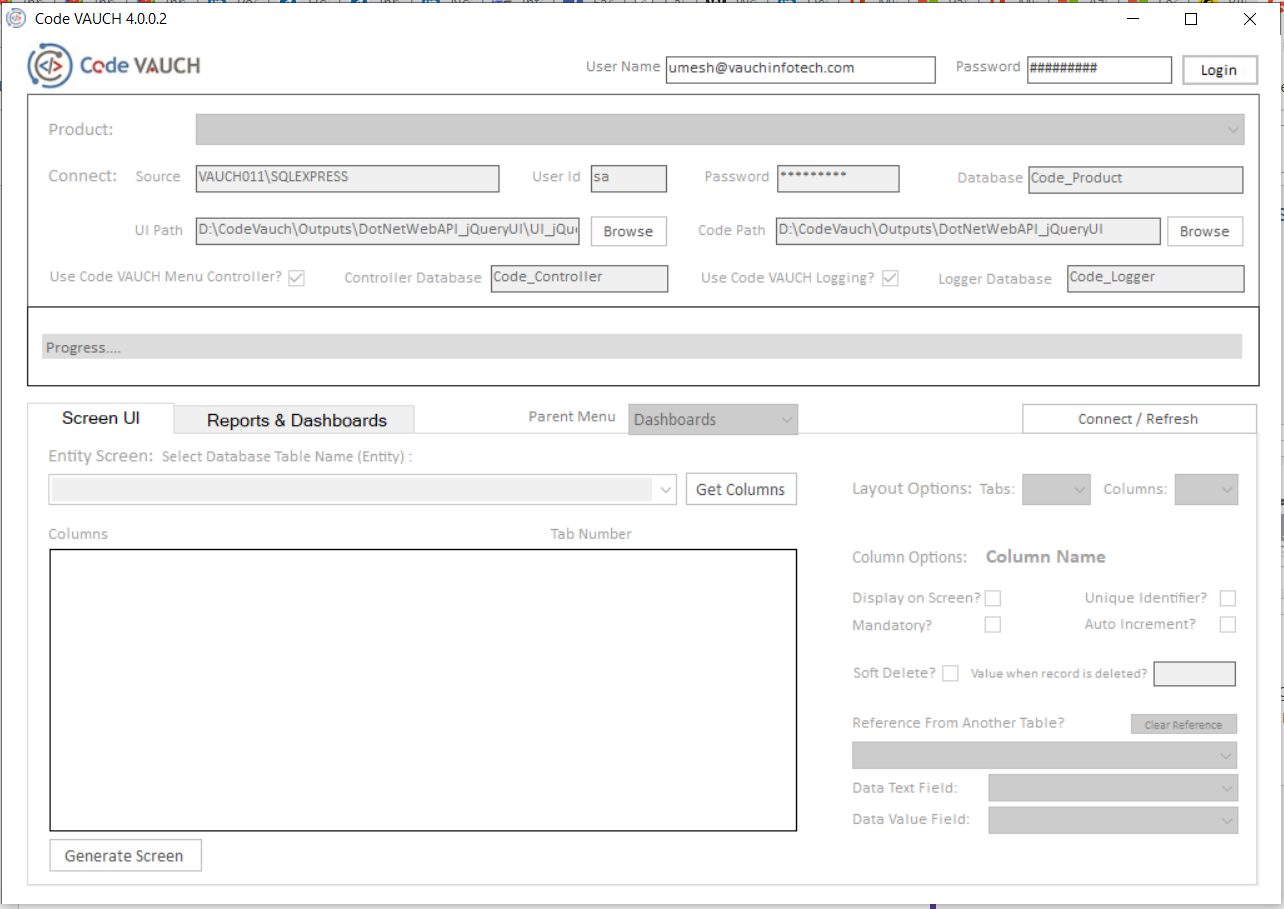Check the Soft Delete option
This screenshot has height=909, width=1284.
pos(951,673)
